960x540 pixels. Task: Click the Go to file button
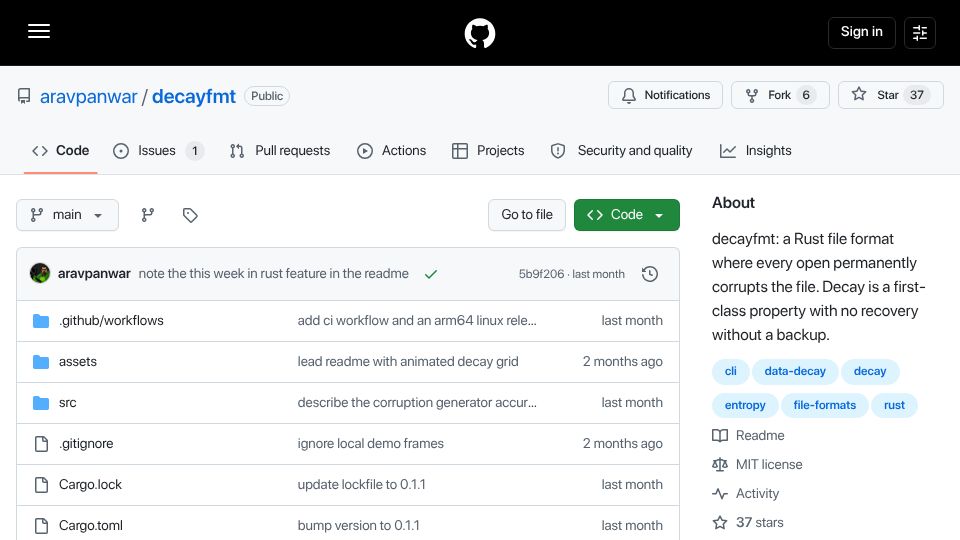coord(527,215)
